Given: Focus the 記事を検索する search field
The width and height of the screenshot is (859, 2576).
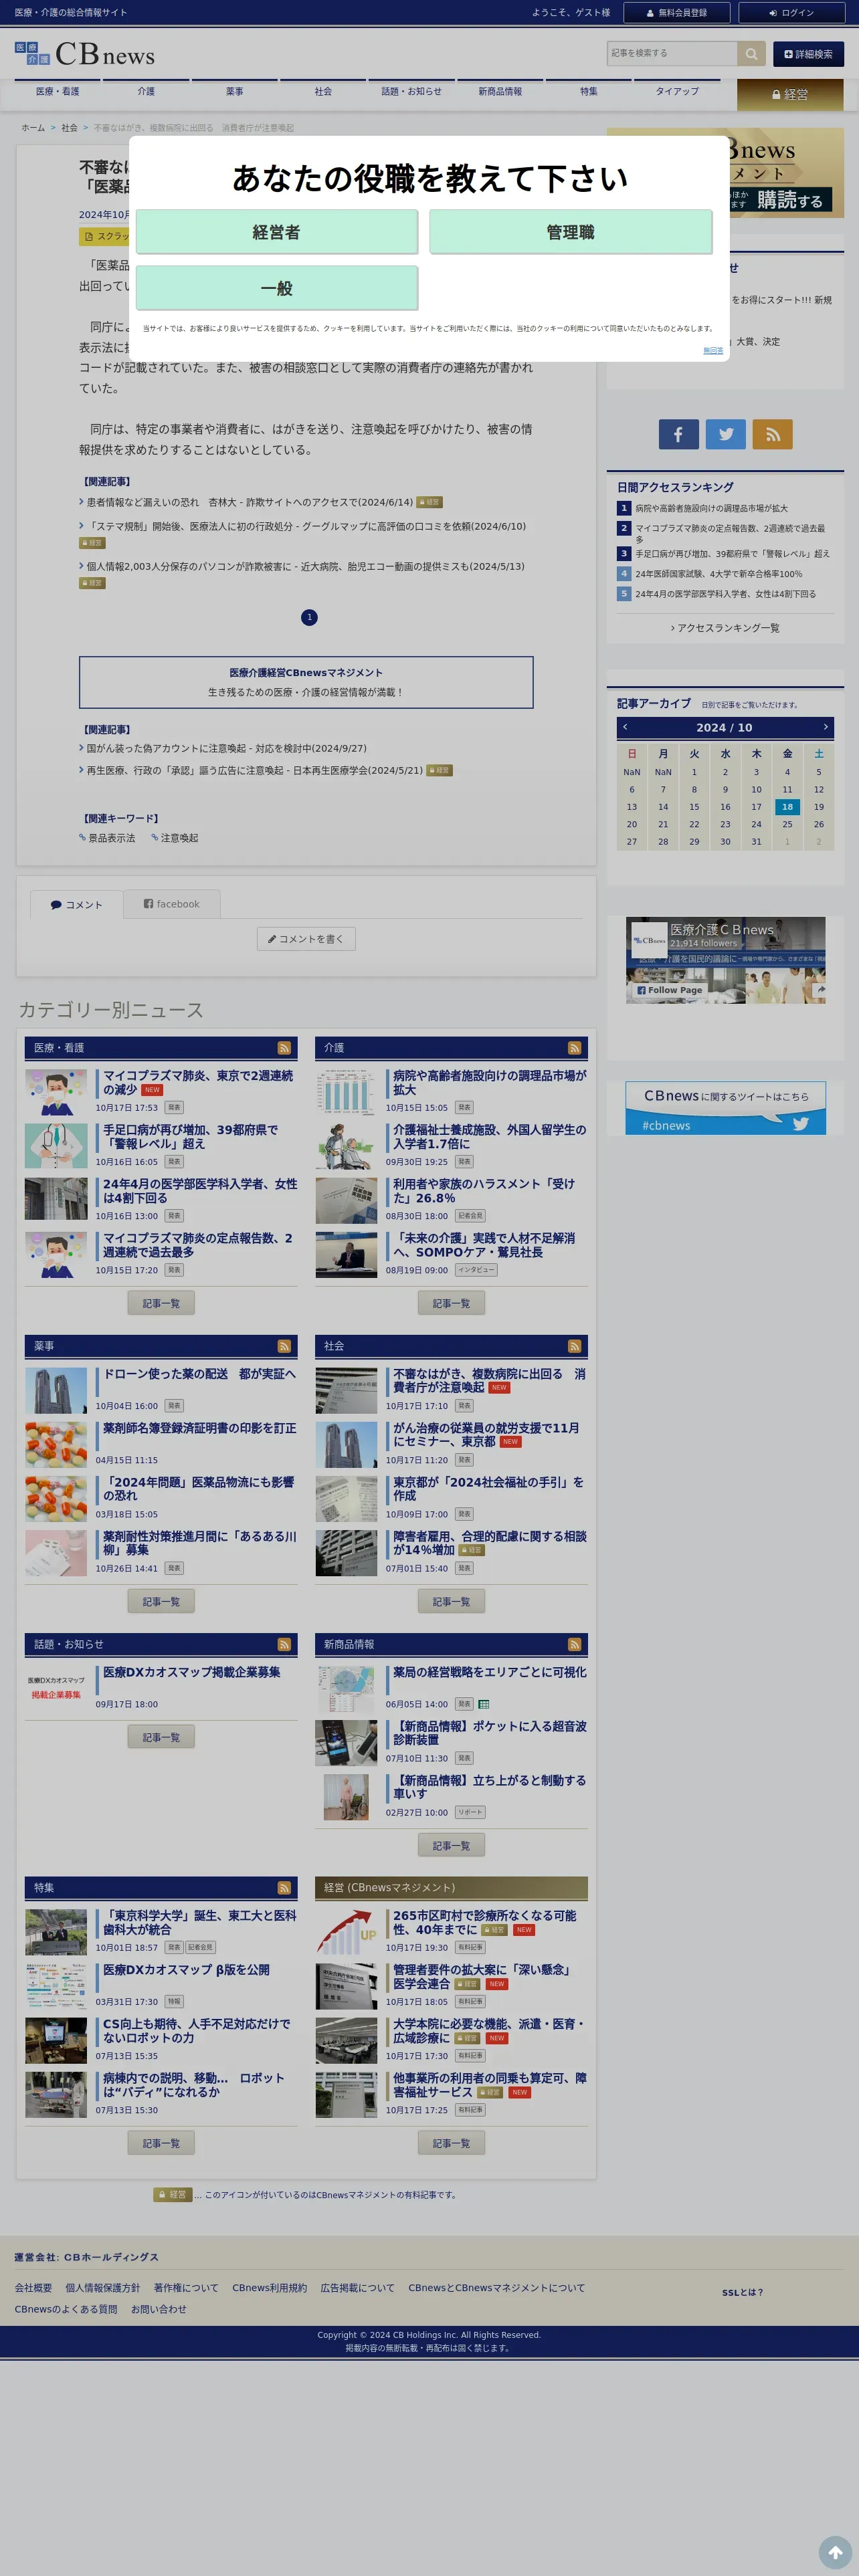Looking at the screenshot, I should pyautogui.click(x=672, y=54).
